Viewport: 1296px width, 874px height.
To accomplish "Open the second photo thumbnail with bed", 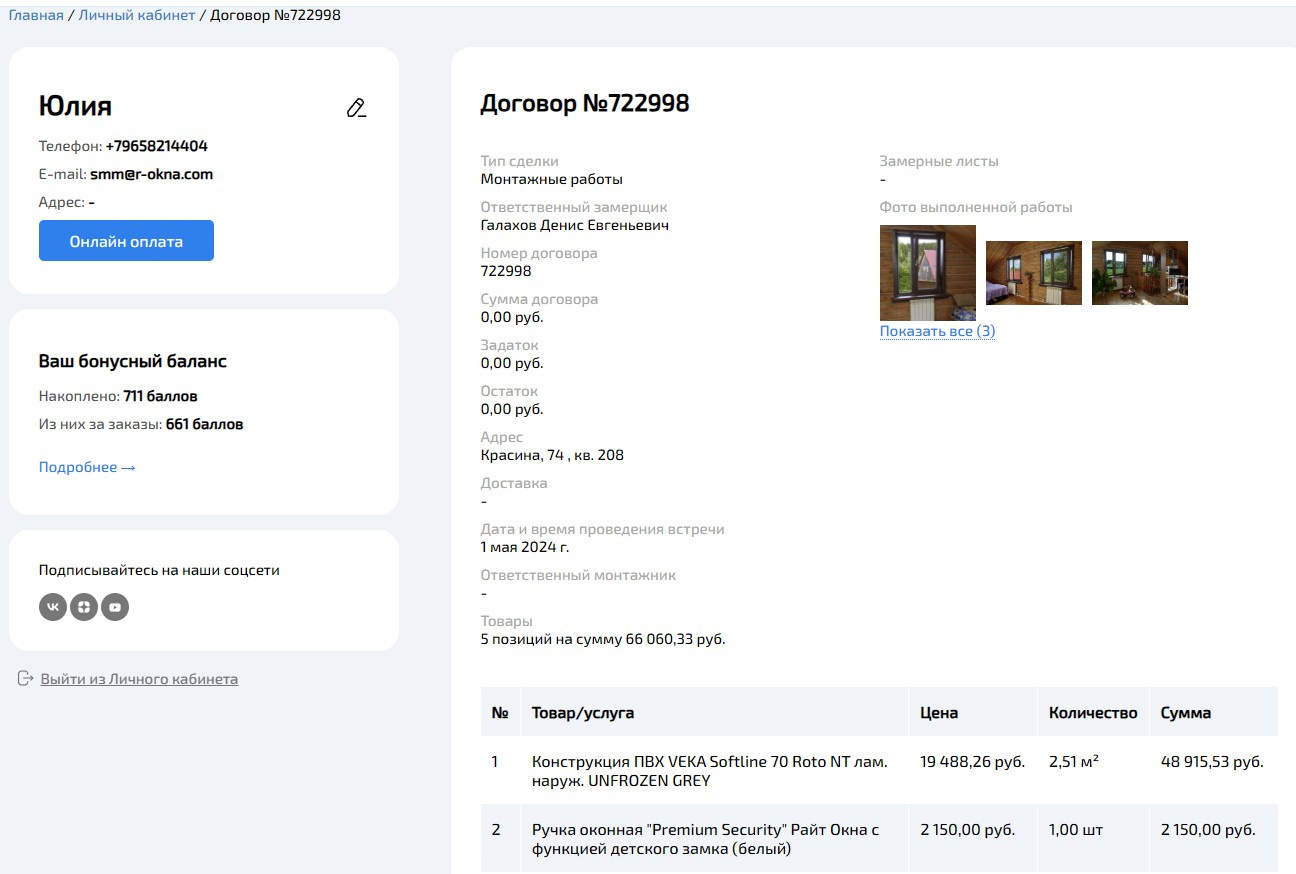I will (1034, 273).
